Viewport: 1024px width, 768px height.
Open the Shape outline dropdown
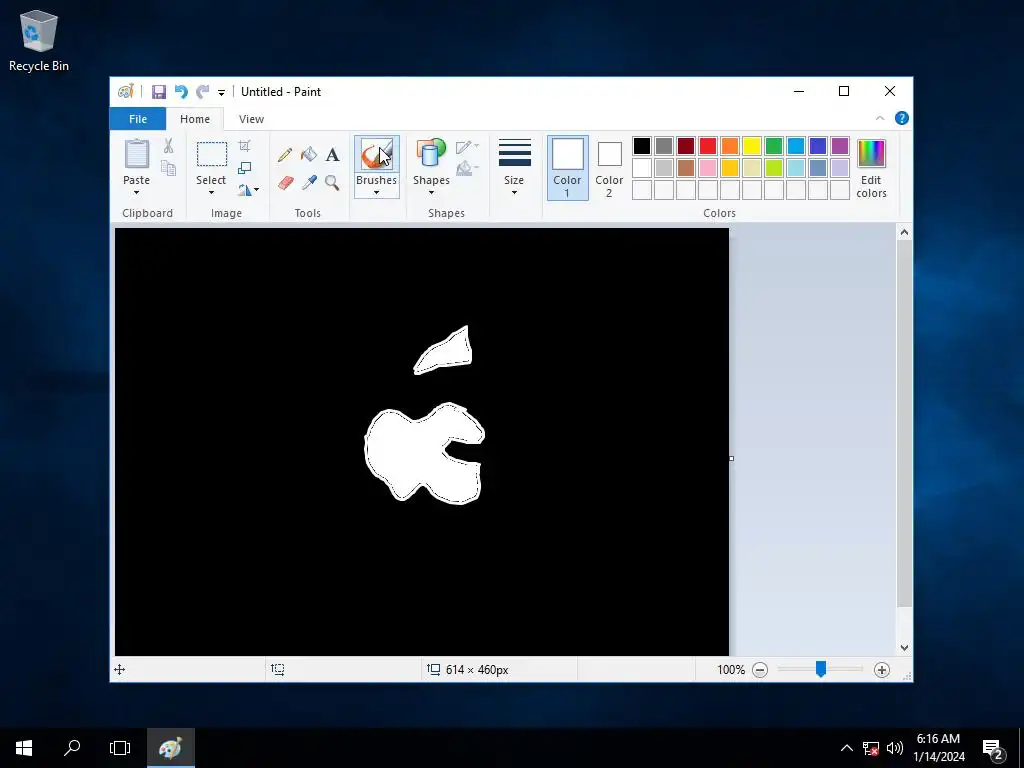(468, 147)
